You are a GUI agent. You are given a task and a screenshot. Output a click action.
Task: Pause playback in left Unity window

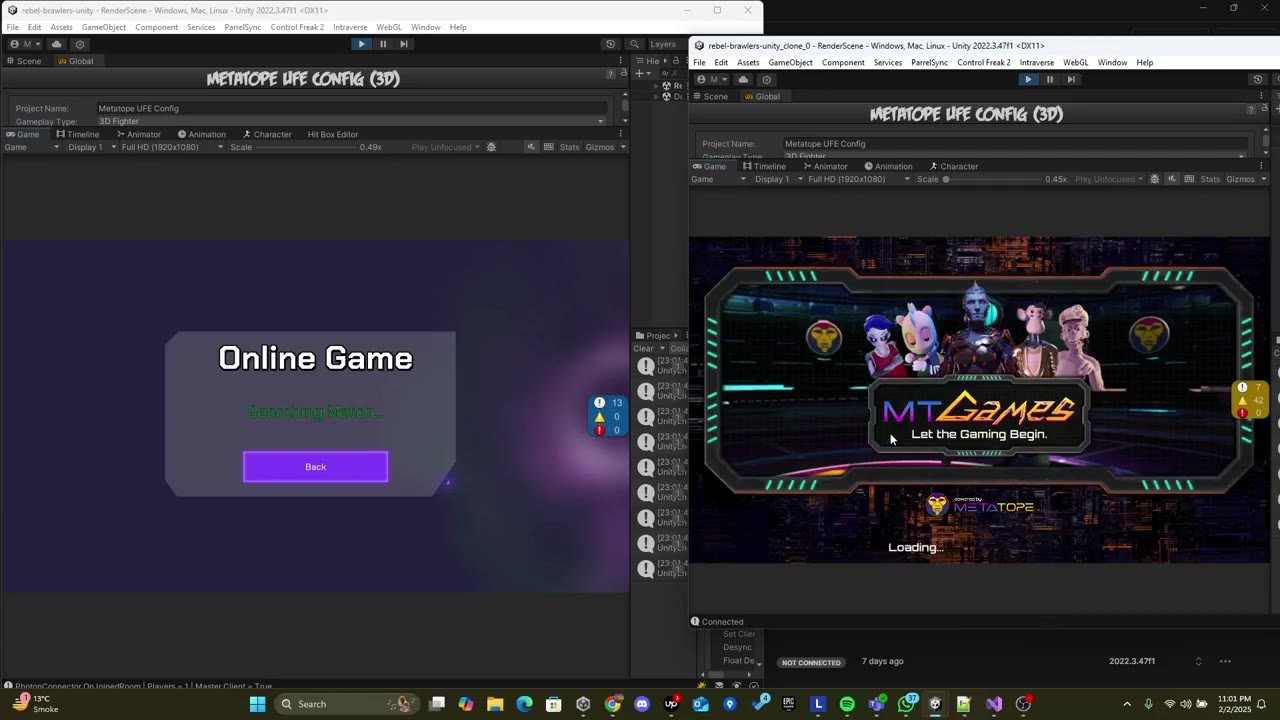(x=382, y=44)
